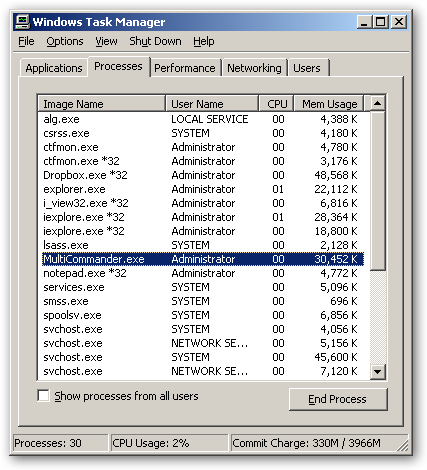Sort by the User Name column
This screenshot has width=427, height=470.
(212, 104)
